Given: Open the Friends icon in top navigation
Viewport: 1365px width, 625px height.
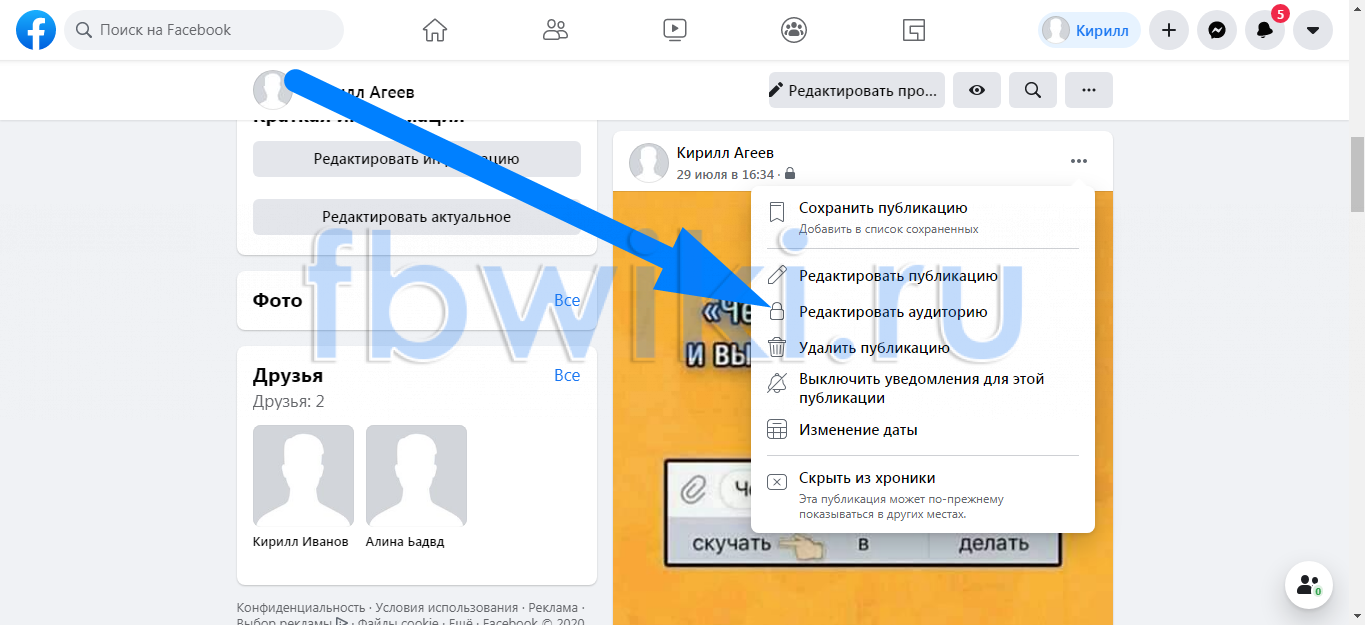Looking at the screenshot, I should click(555, 30).
